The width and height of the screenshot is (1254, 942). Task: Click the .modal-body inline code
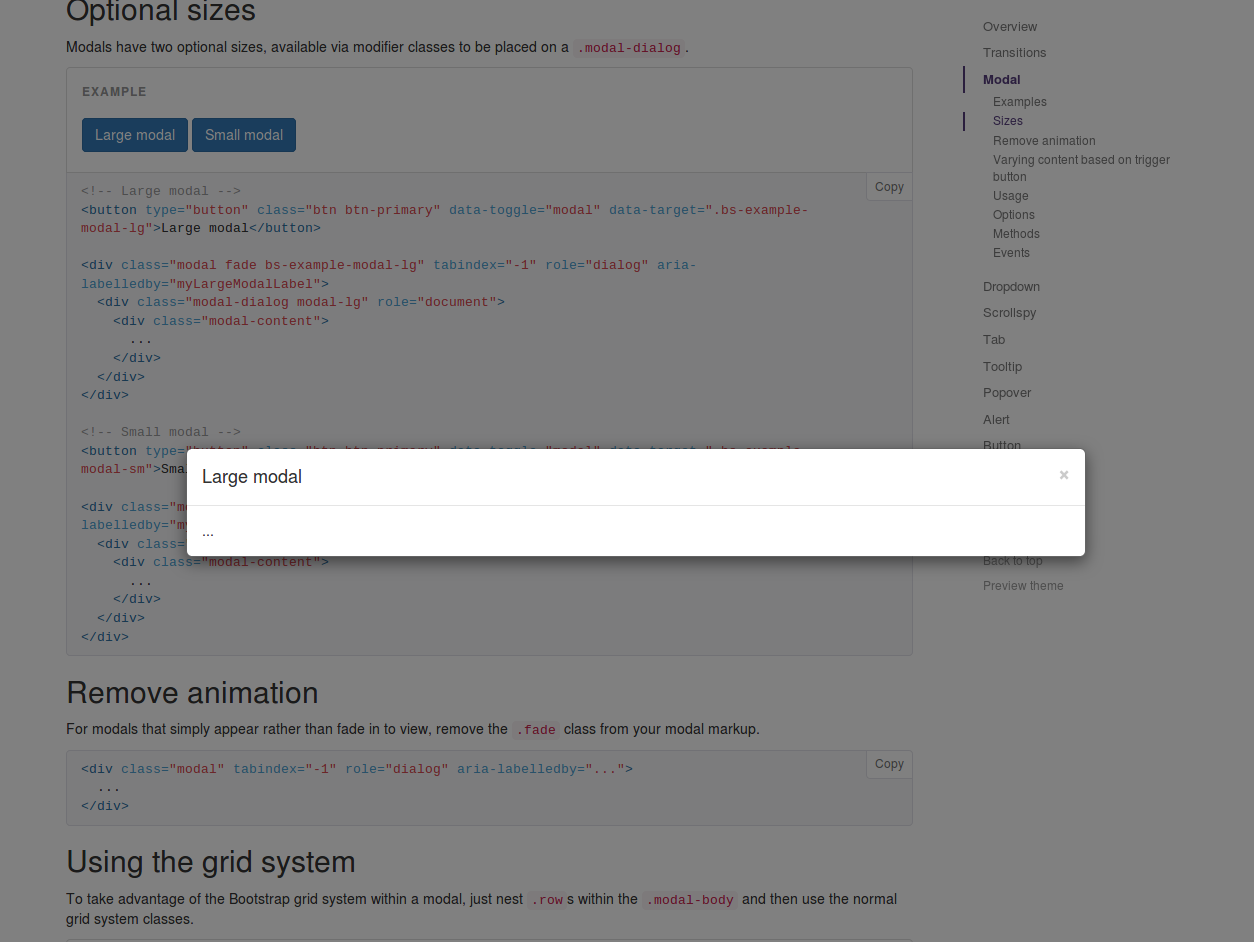(x=690, y=900)
